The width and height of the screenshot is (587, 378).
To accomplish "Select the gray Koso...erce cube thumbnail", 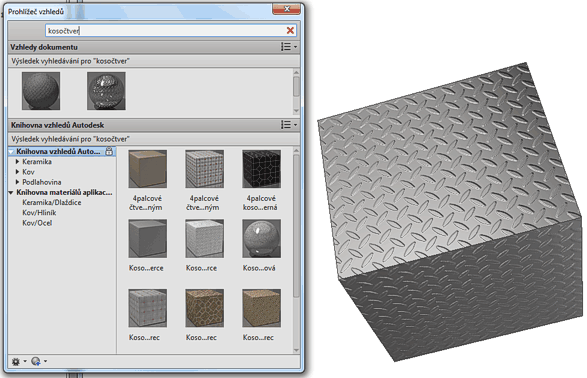I will point(147,238).
